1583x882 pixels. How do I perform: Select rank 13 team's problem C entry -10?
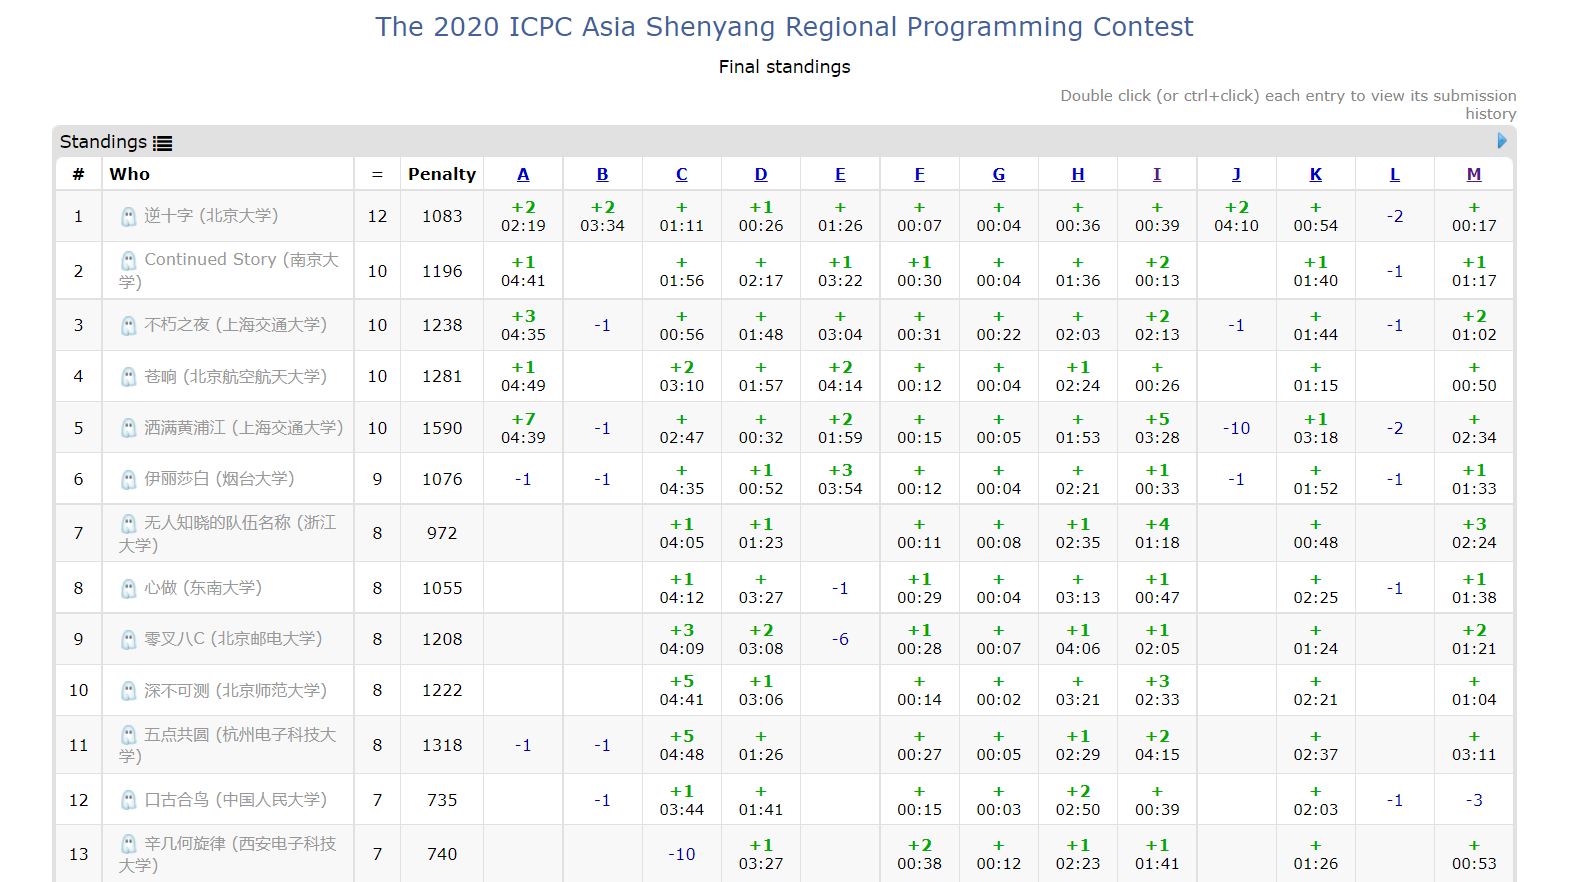pyautogui.click(x=681, y=854)
